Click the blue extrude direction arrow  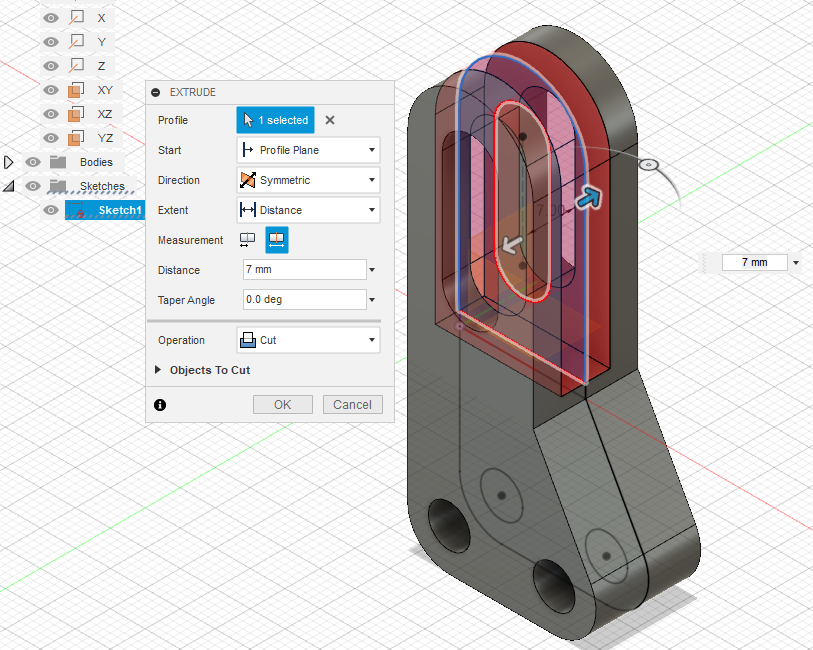(588, 197)
